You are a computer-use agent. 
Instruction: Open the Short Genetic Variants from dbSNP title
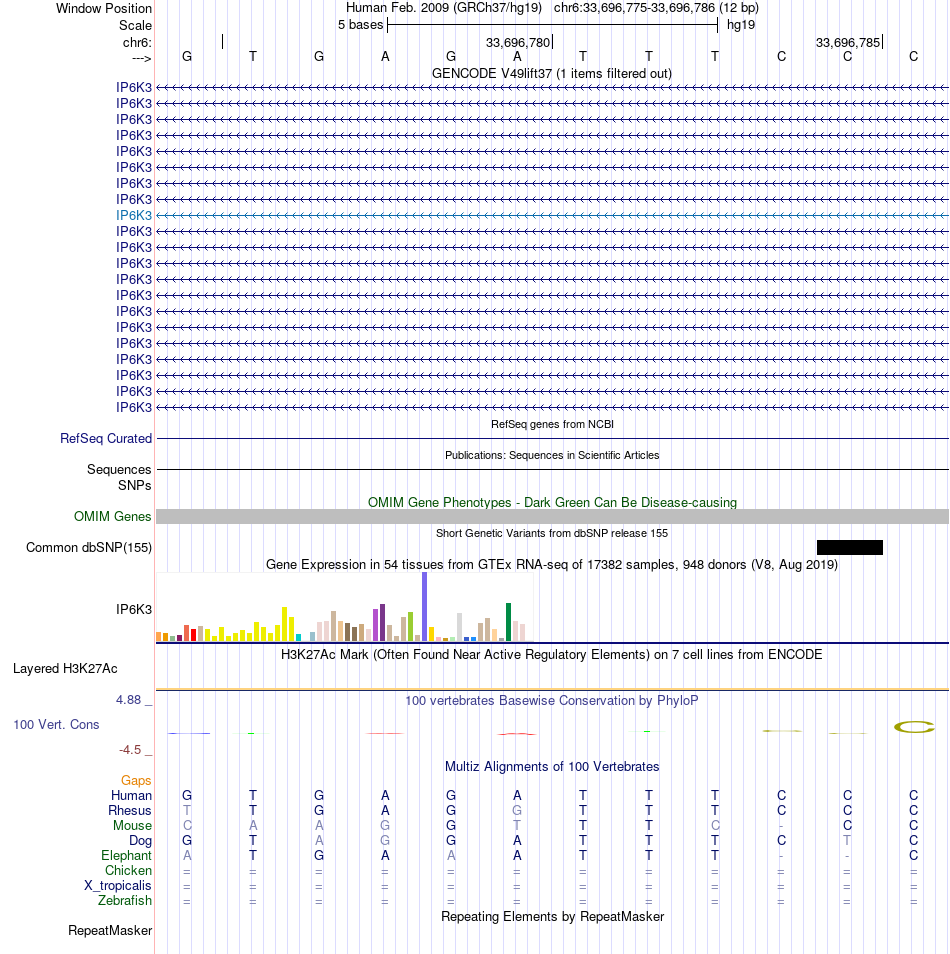551,533
